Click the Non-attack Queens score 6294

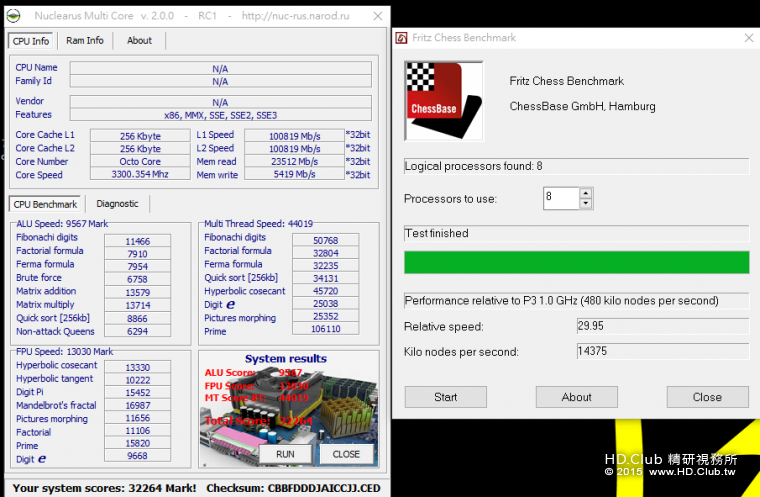pos(138,331)
